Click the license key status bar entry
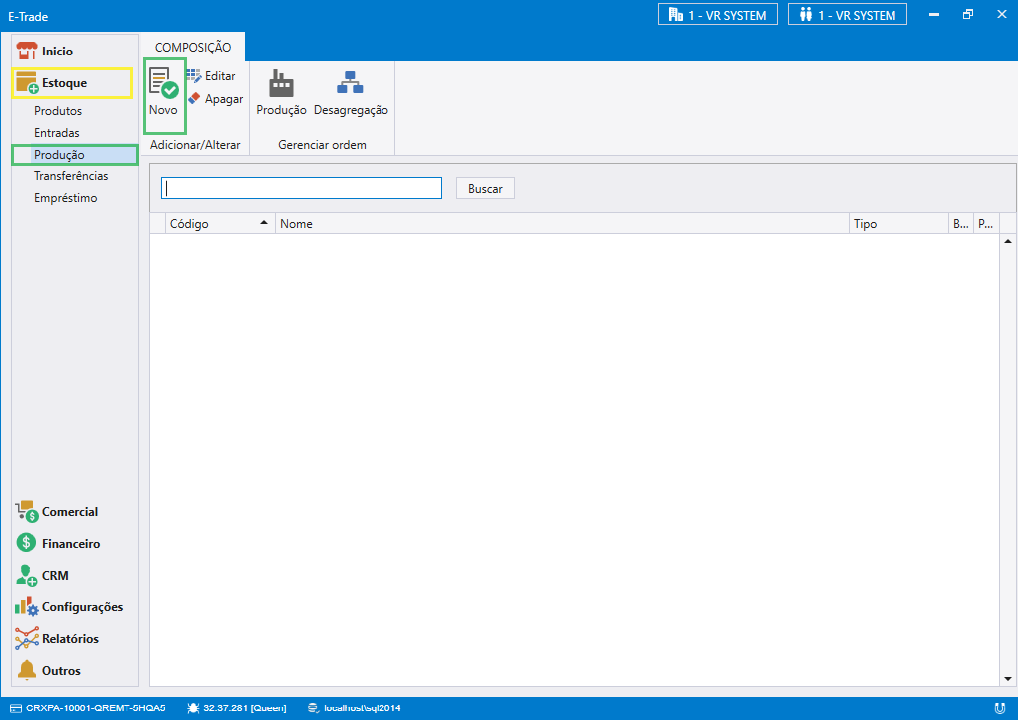 point(88,708)
